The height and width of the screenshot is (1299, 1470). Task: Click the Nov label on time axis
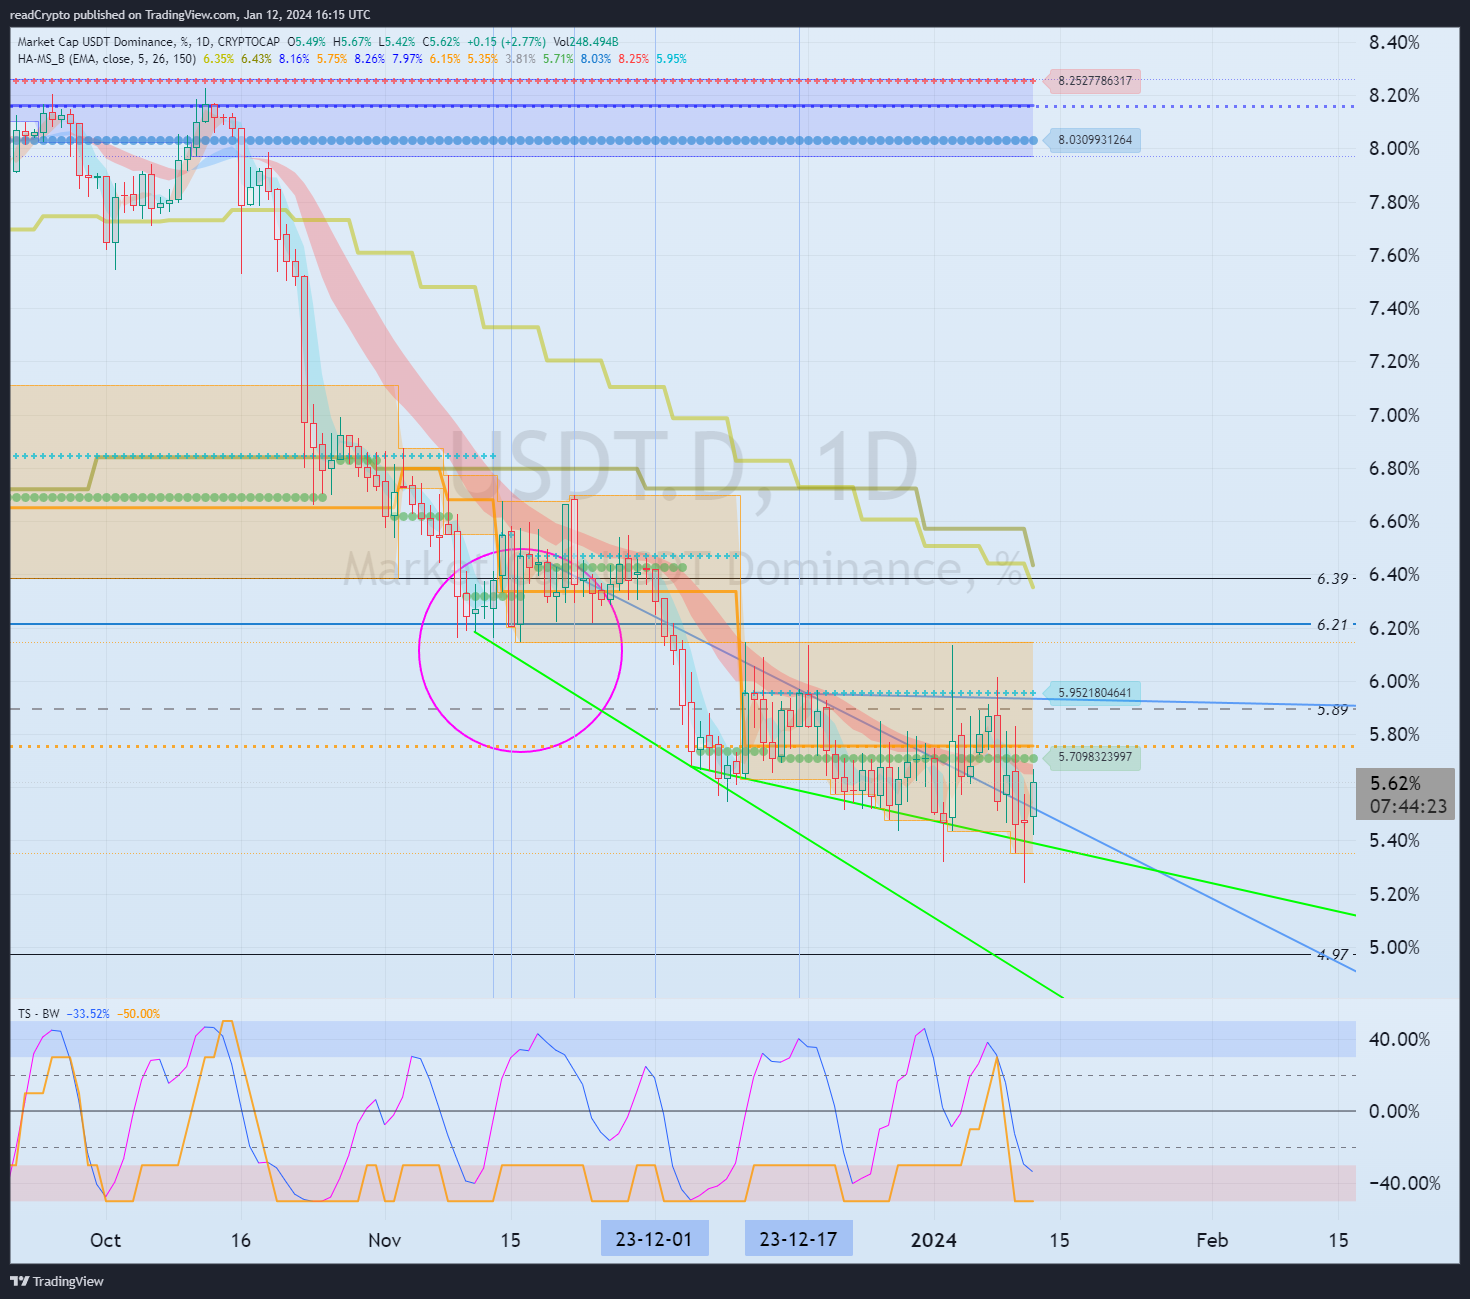(x=384, y=1240)
